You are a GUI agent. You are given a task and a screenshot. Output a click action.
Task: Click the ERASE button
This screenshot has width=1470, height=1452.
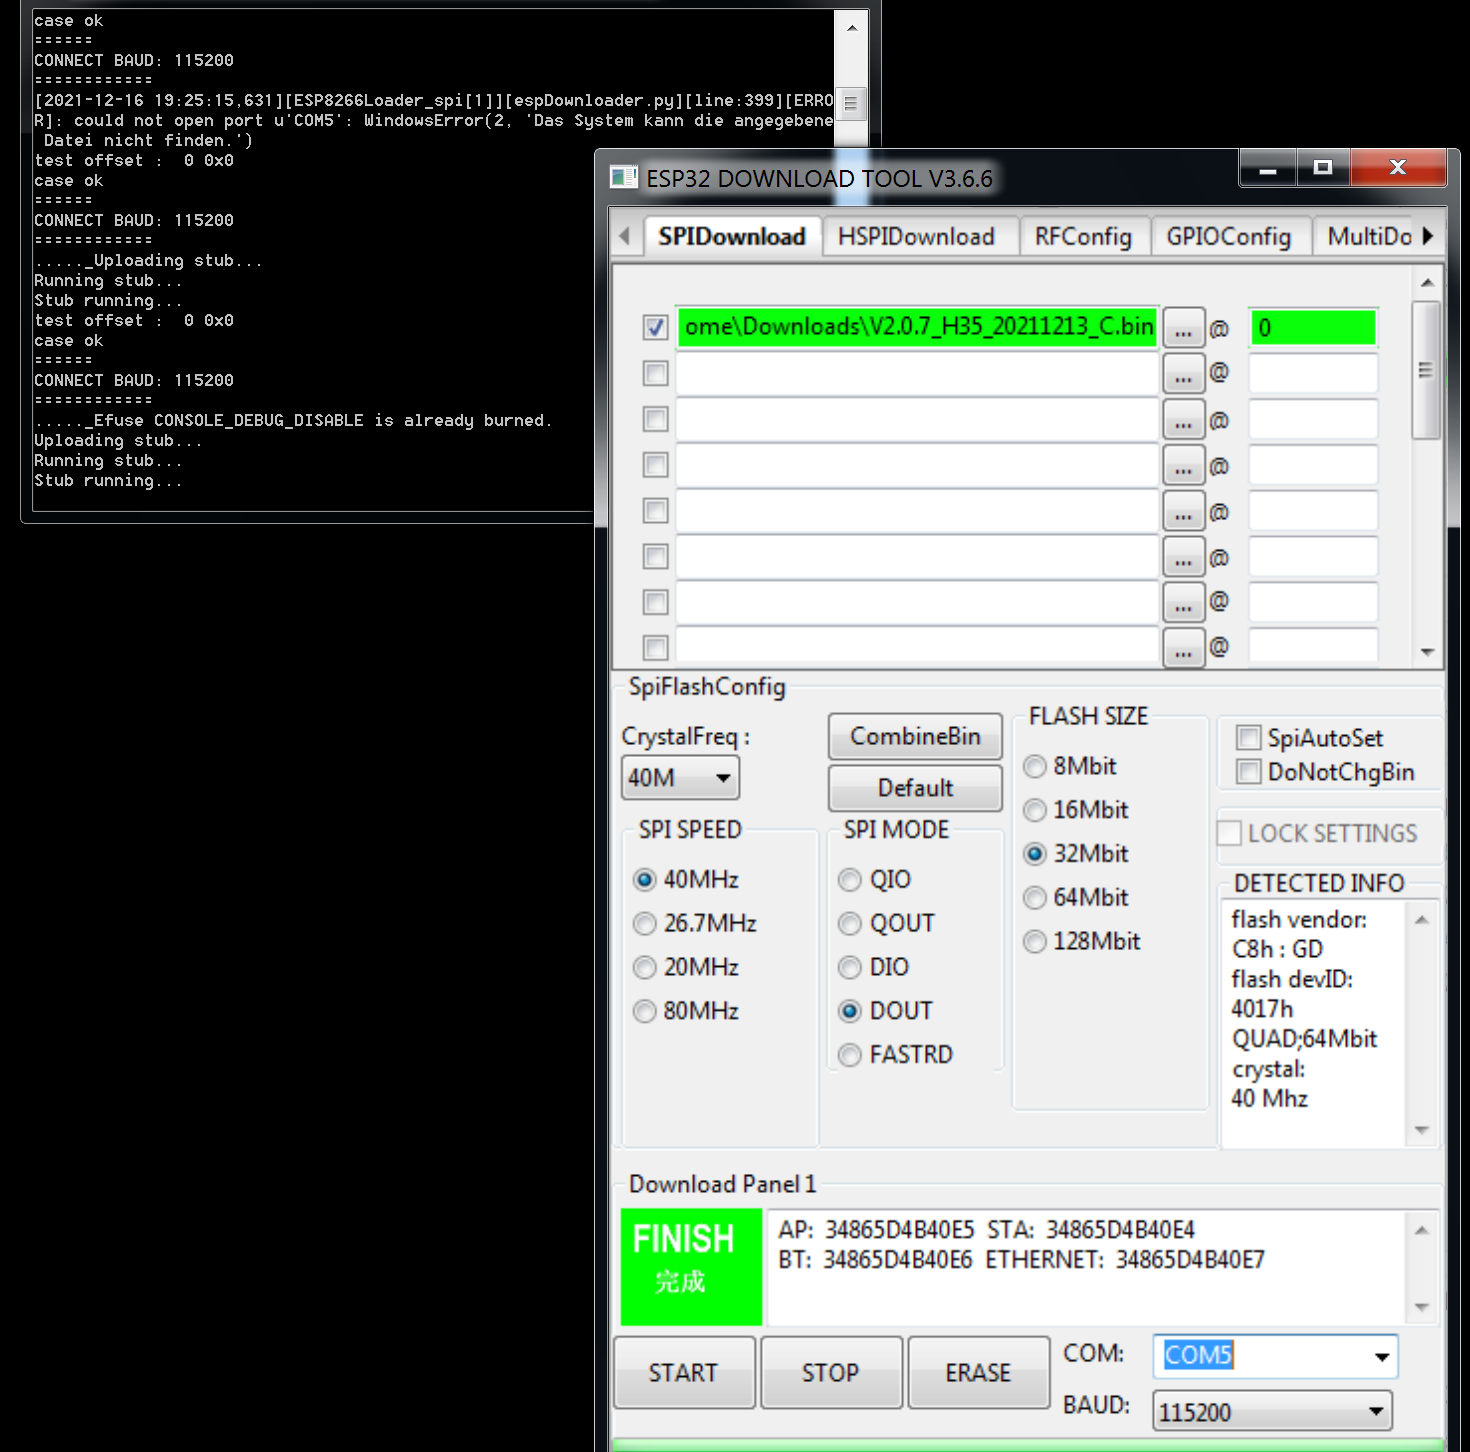pos(979,1372)
